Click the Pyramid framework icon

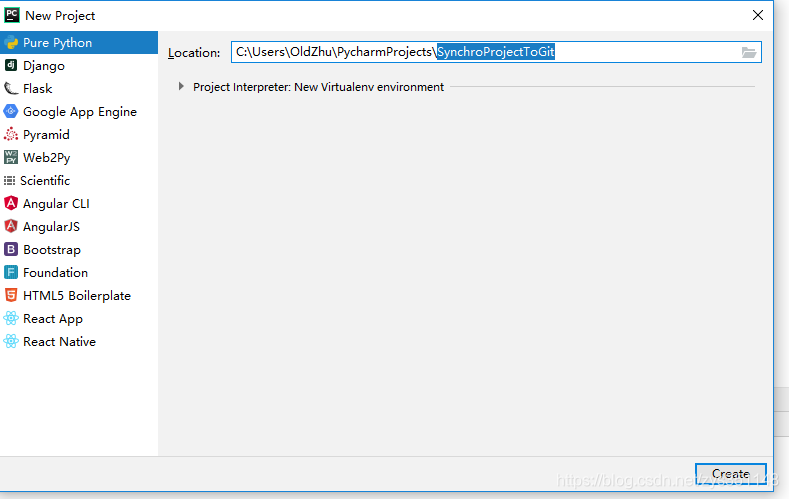11,134
